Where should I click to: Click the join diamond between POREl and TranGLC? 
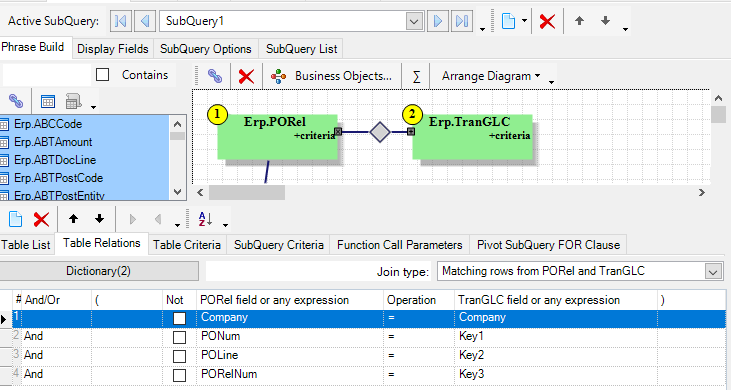(x=380, y=132)
